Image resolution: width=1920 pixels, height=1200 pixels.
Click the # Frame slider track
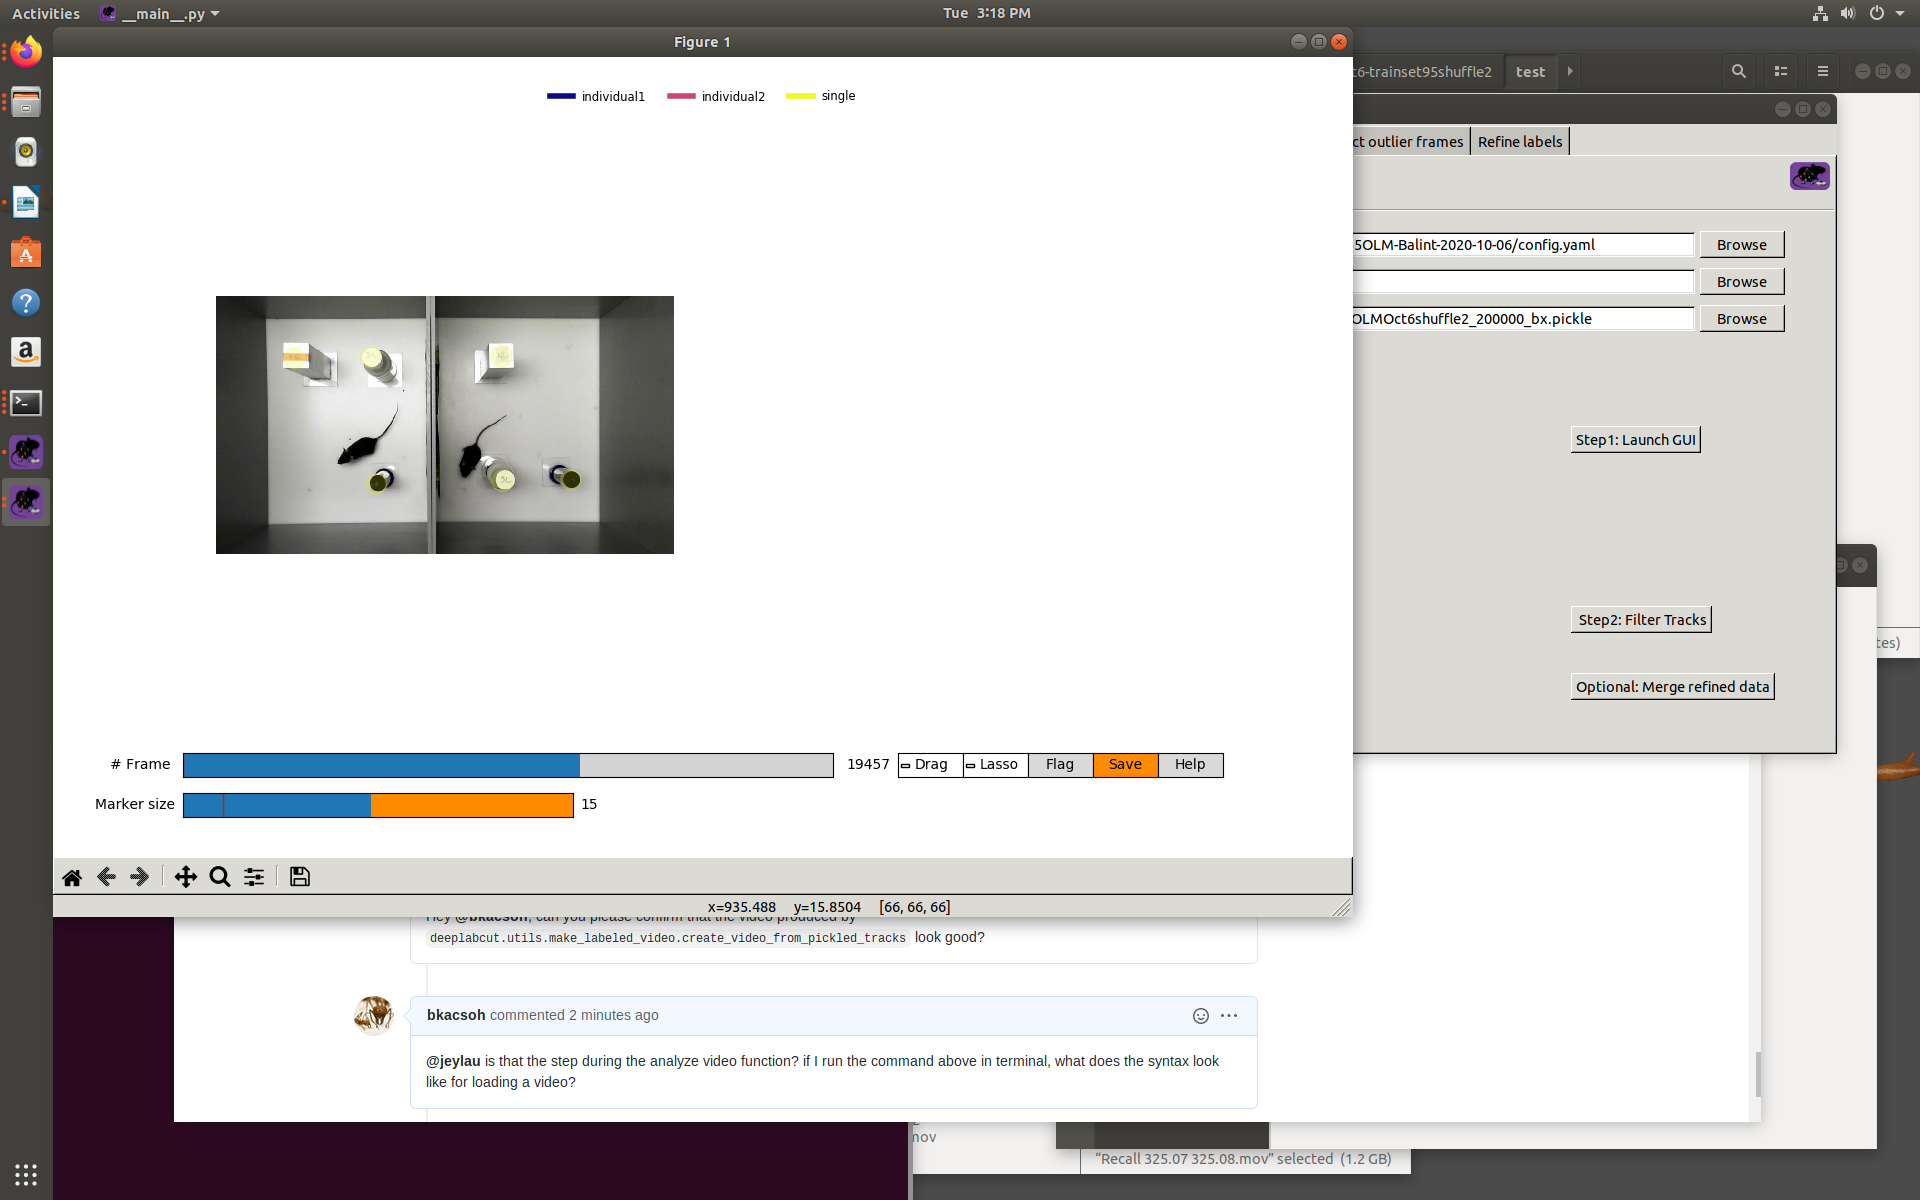coord(508,765)
